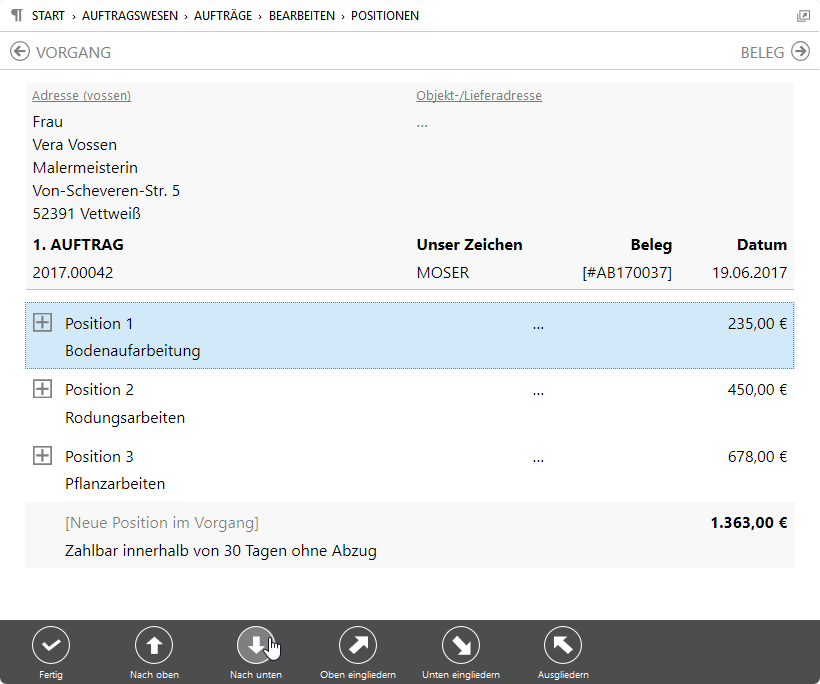Screen dimensions: 820x684
Task: Open the window icon at top right
Action: (x=803, y=16)
